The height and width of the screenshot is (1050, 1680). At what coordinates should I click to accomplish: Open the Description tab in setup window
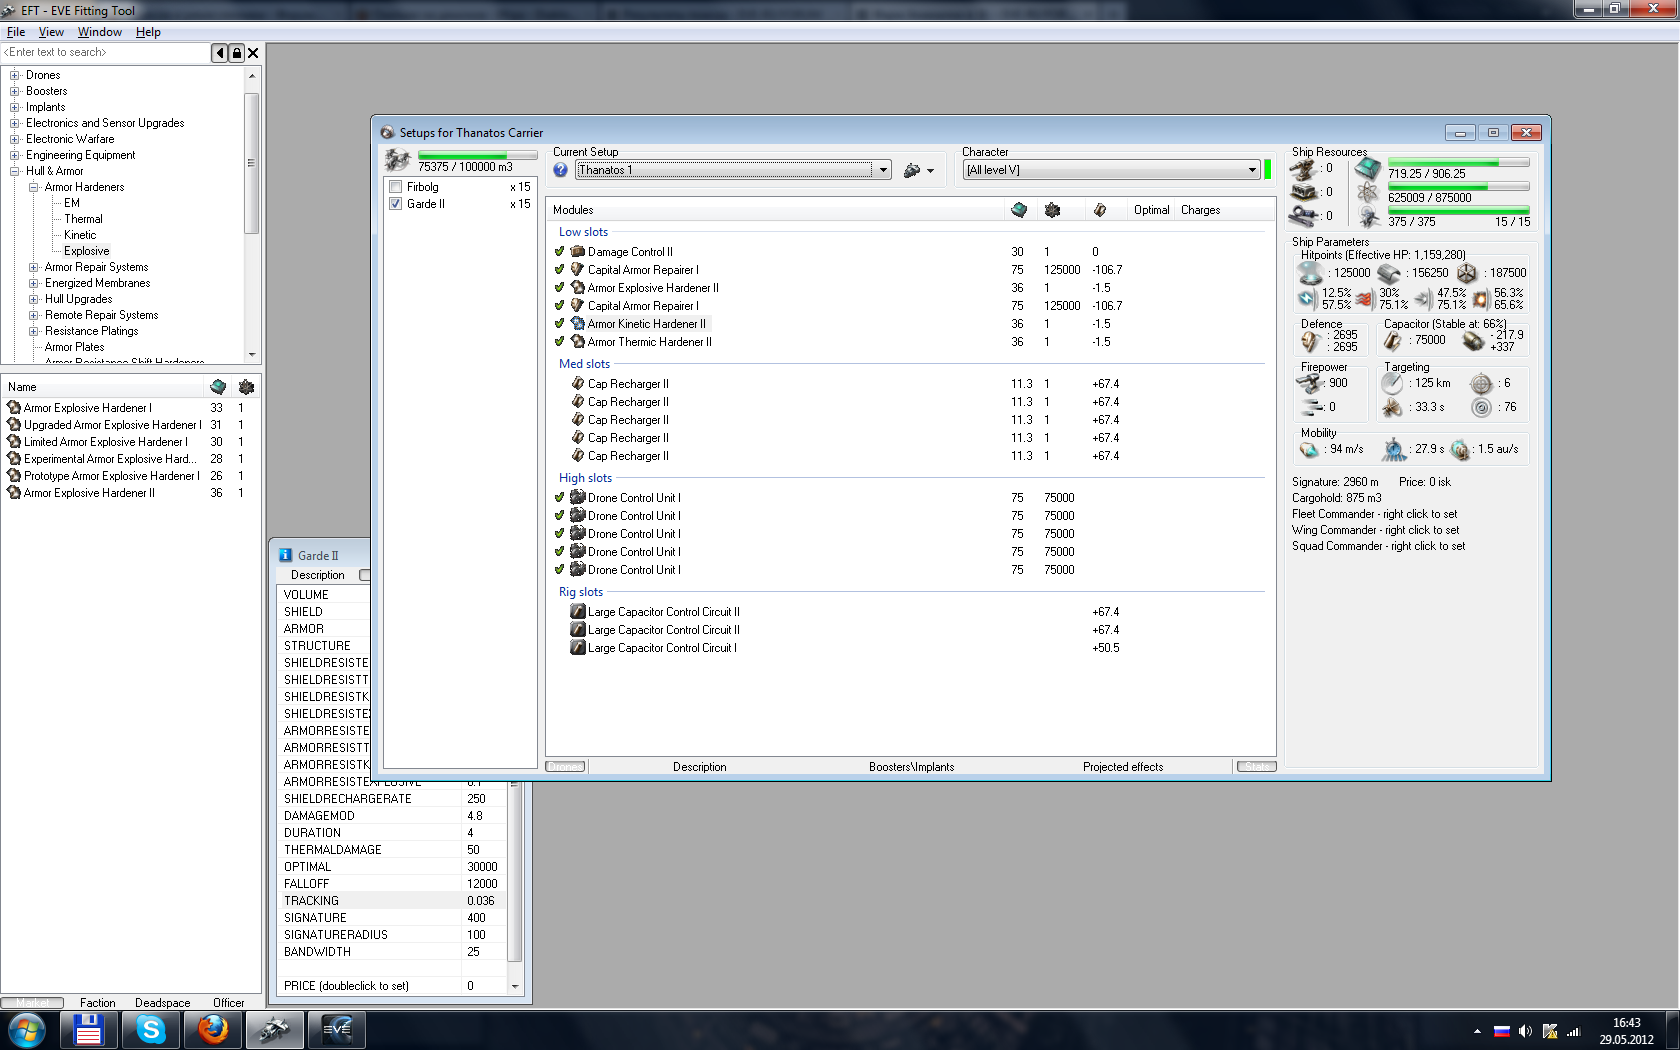(700, 767)
